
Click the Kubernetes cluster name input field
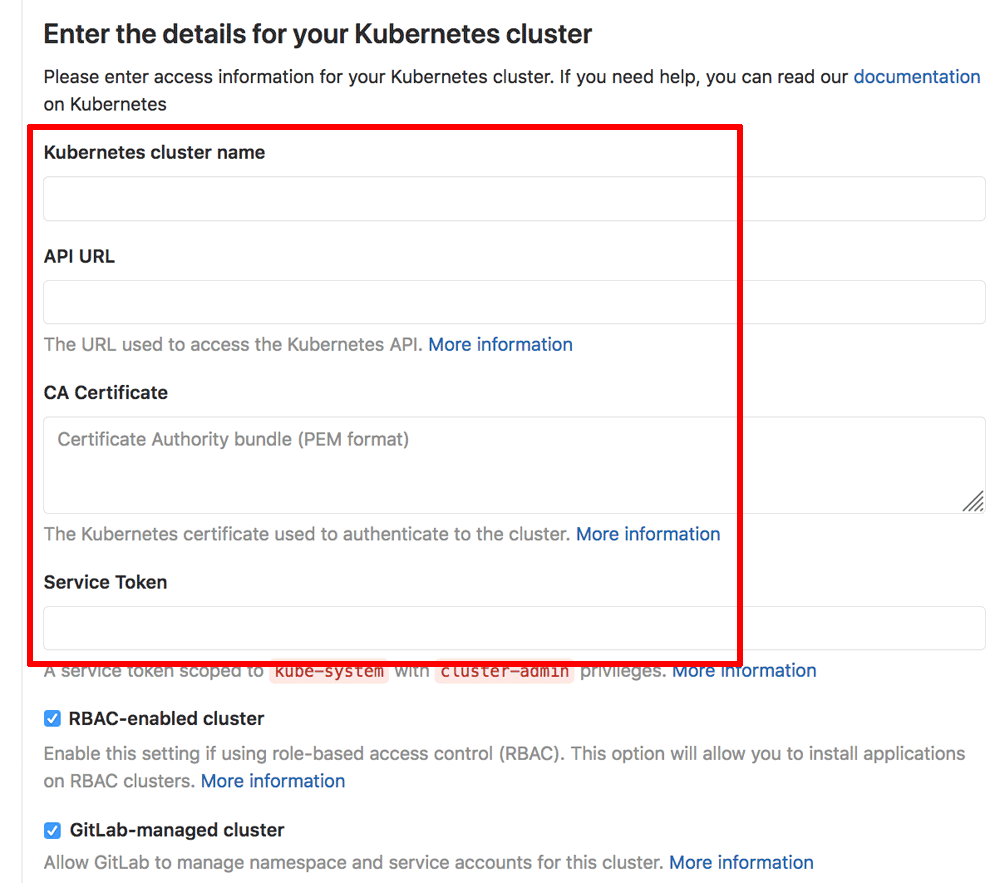coord(514,199)
